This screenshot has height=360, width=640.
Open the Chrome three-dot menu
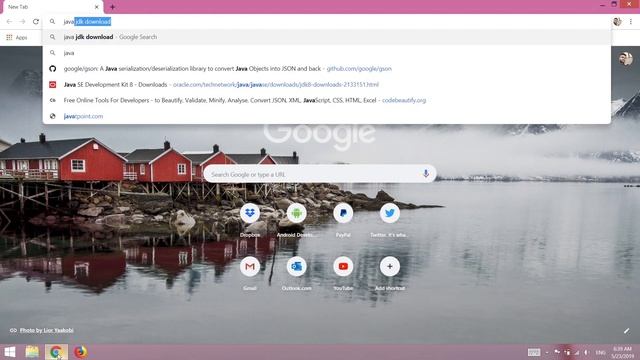click(631, 22)
